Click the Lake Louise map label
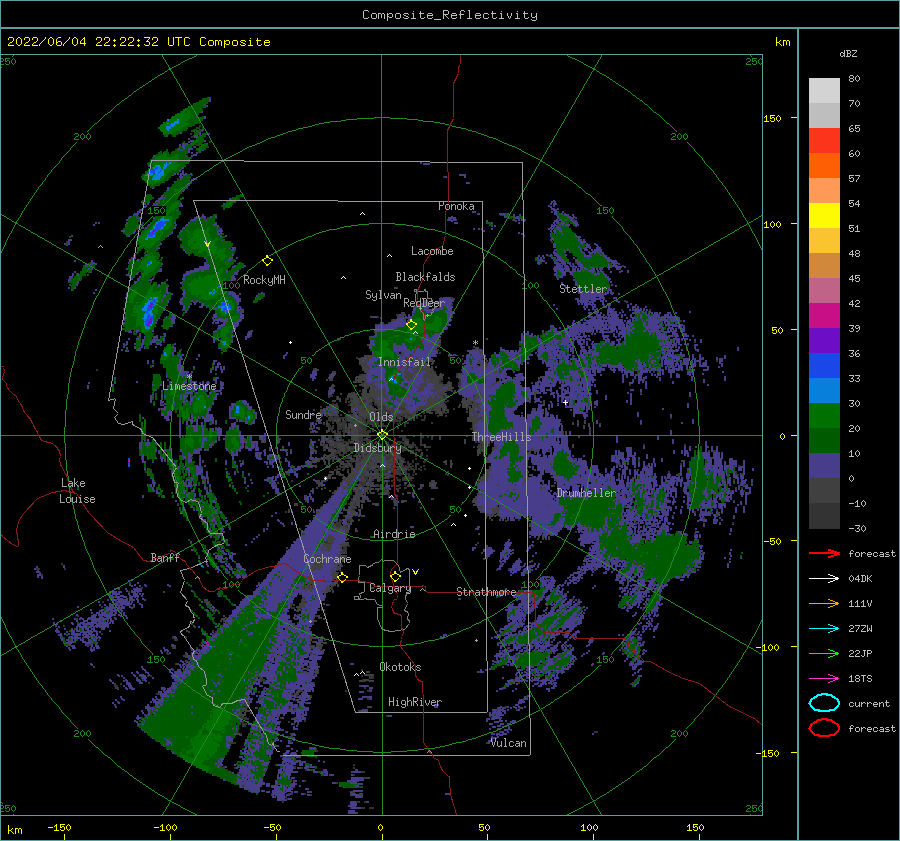Image resolution: width=900 pixels, height=841 pixels. point(77,491)
